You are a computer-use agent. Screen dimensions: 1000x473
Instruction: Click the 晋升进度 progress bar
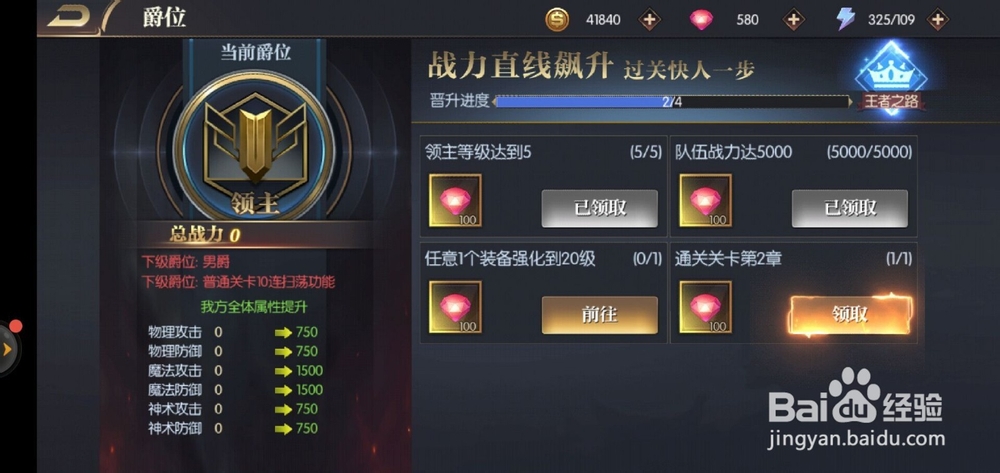tap(673, 101)
